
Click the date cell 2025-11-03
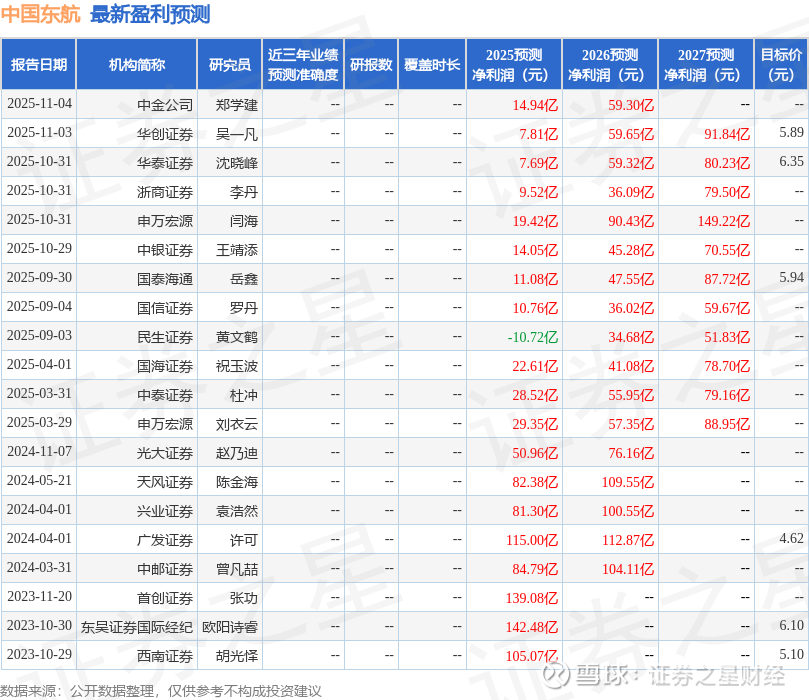tap(39, 132)
